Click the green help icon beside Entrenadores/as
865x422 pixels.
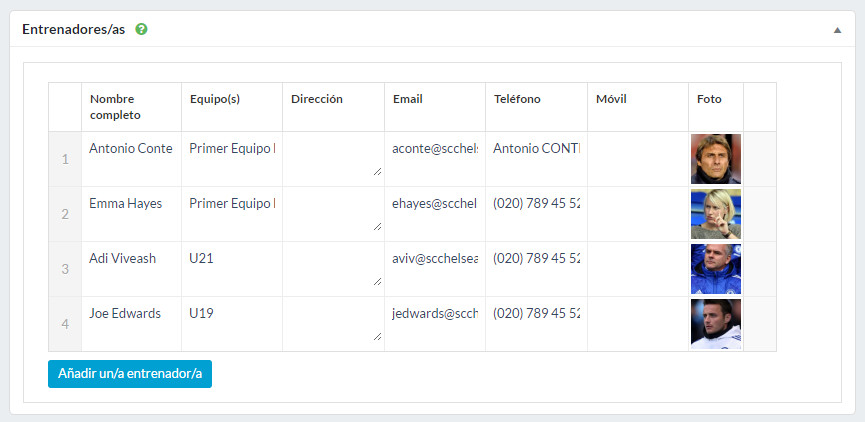coord(141,30)
